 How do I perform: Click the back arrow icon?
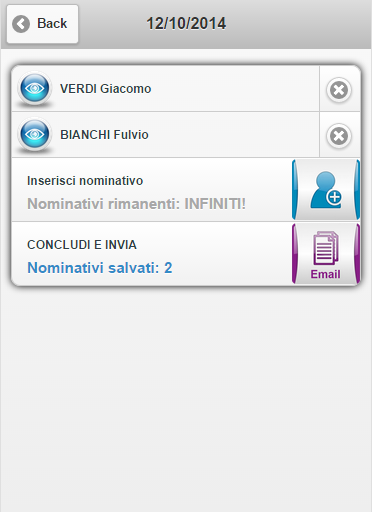click(21, 24)
